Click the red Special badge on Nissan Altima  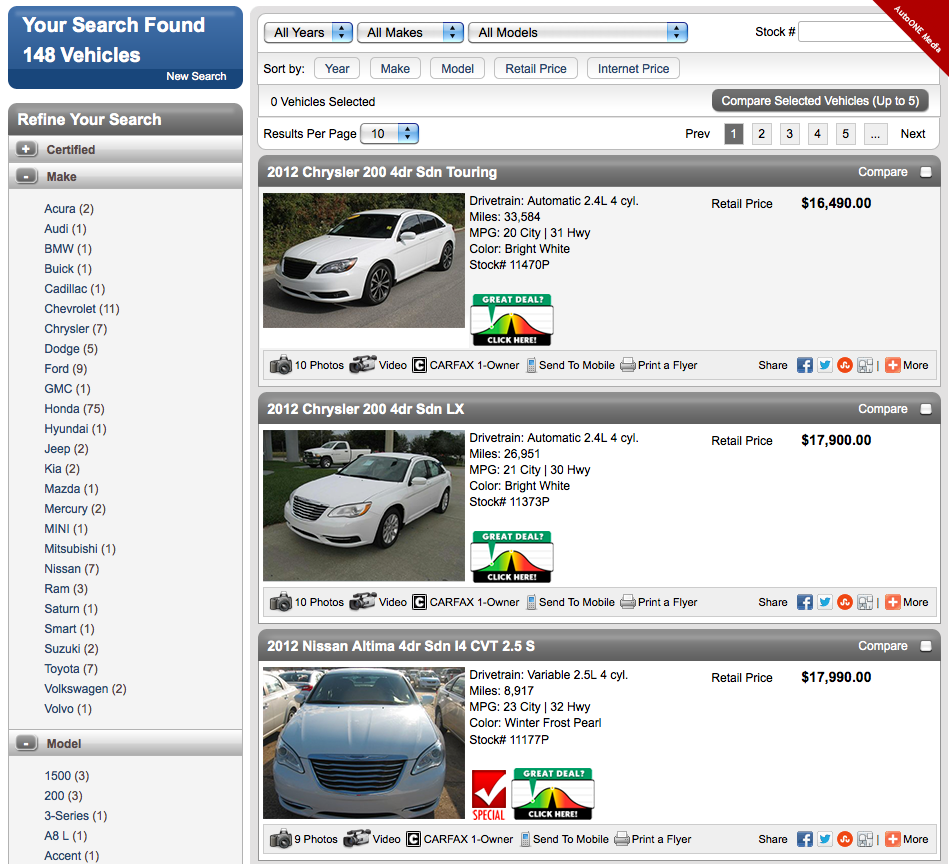point(488,795)
